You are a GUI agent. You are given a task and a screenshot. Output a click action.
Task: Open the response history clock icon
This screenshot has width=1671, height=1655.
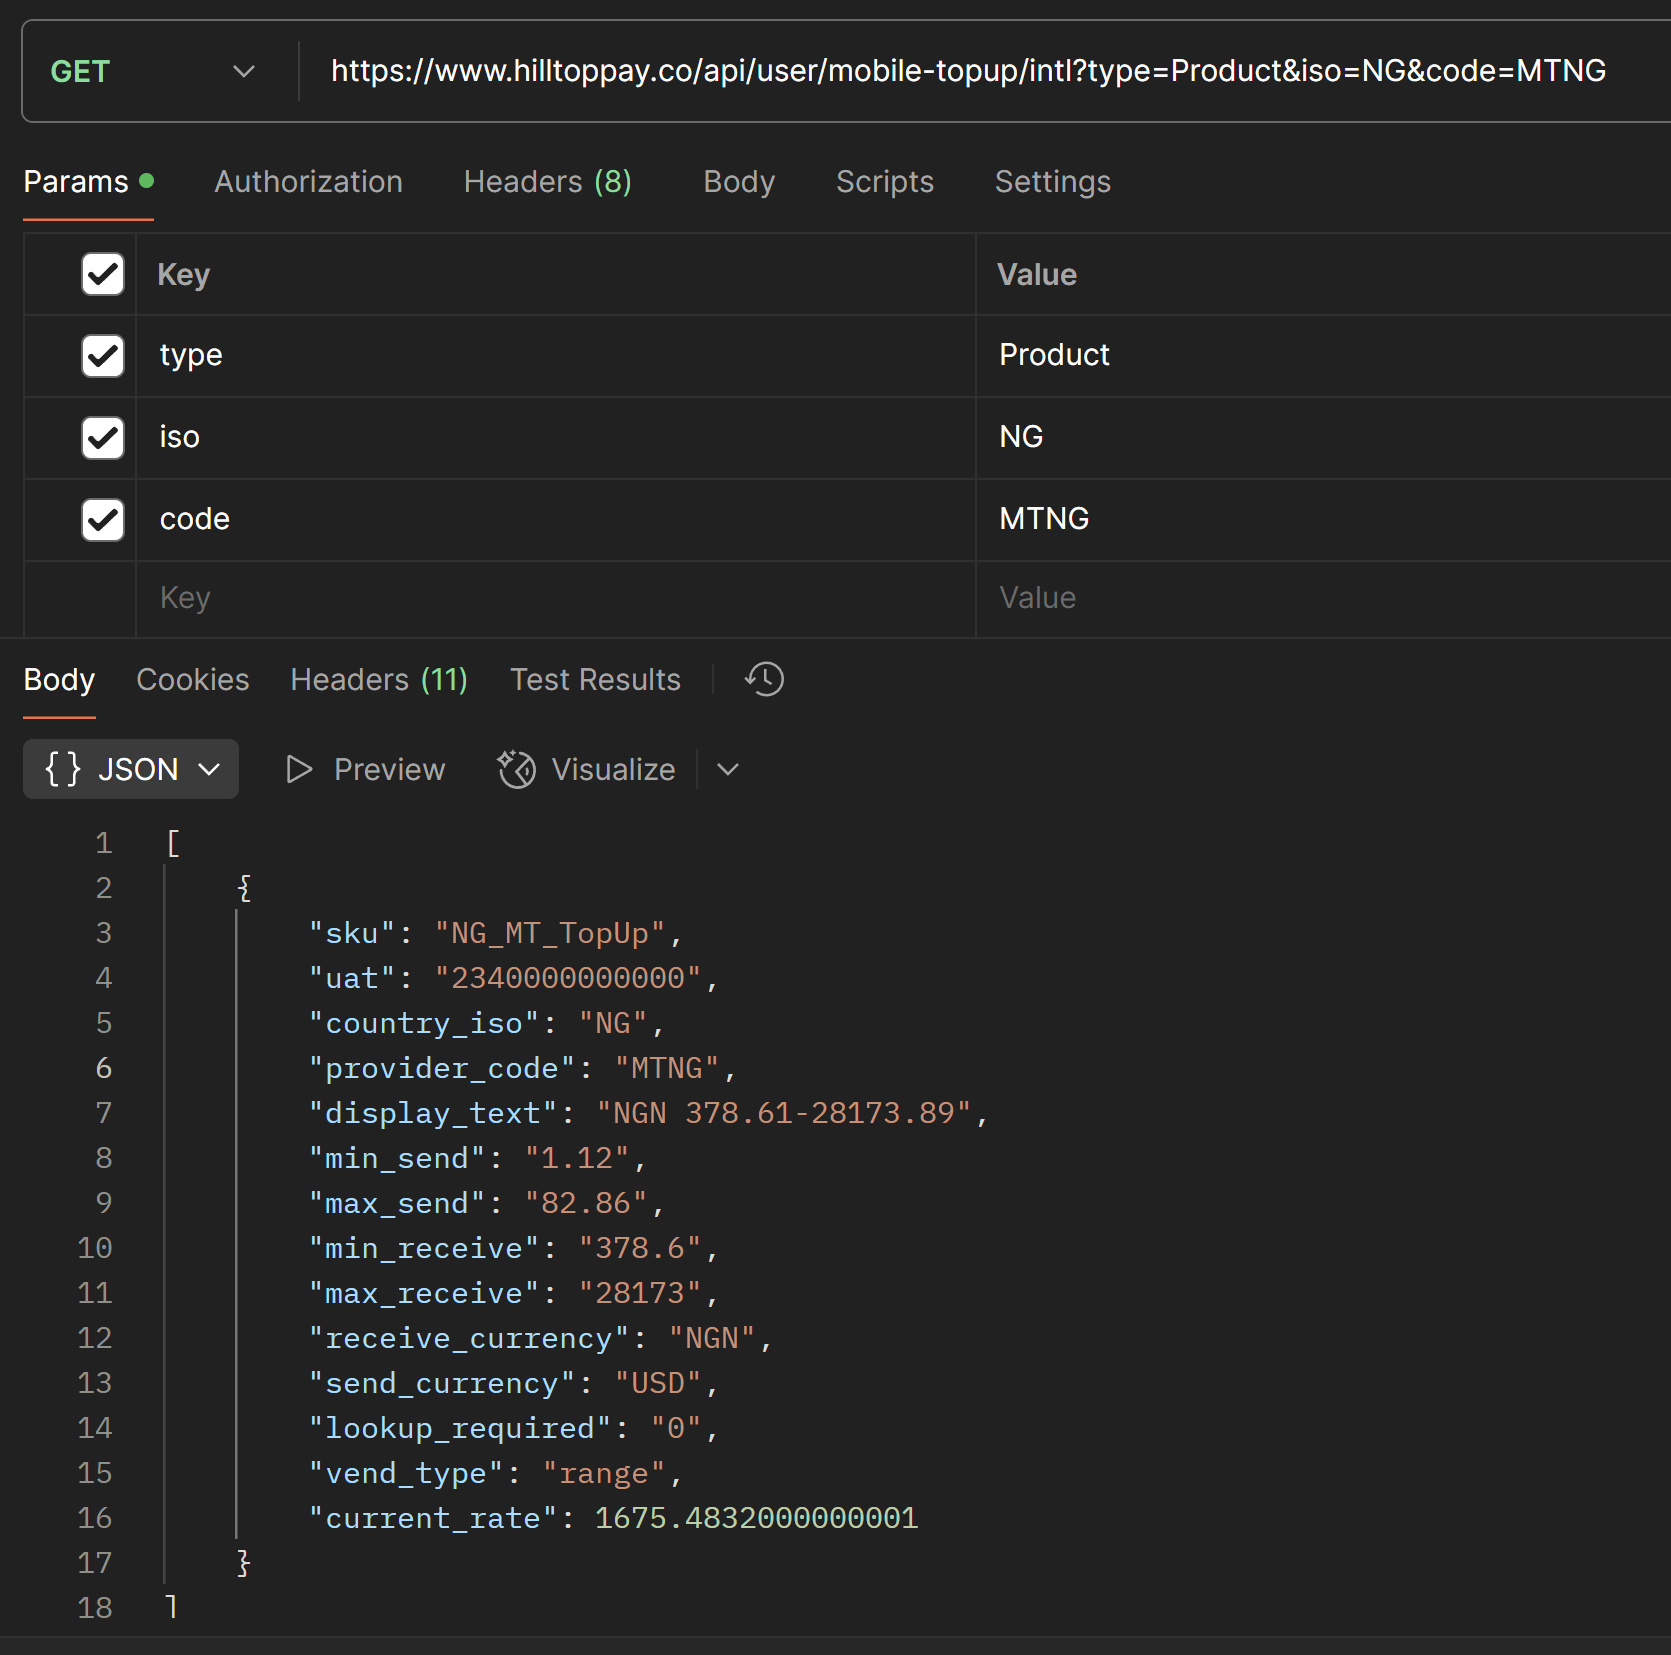[764, 679]
